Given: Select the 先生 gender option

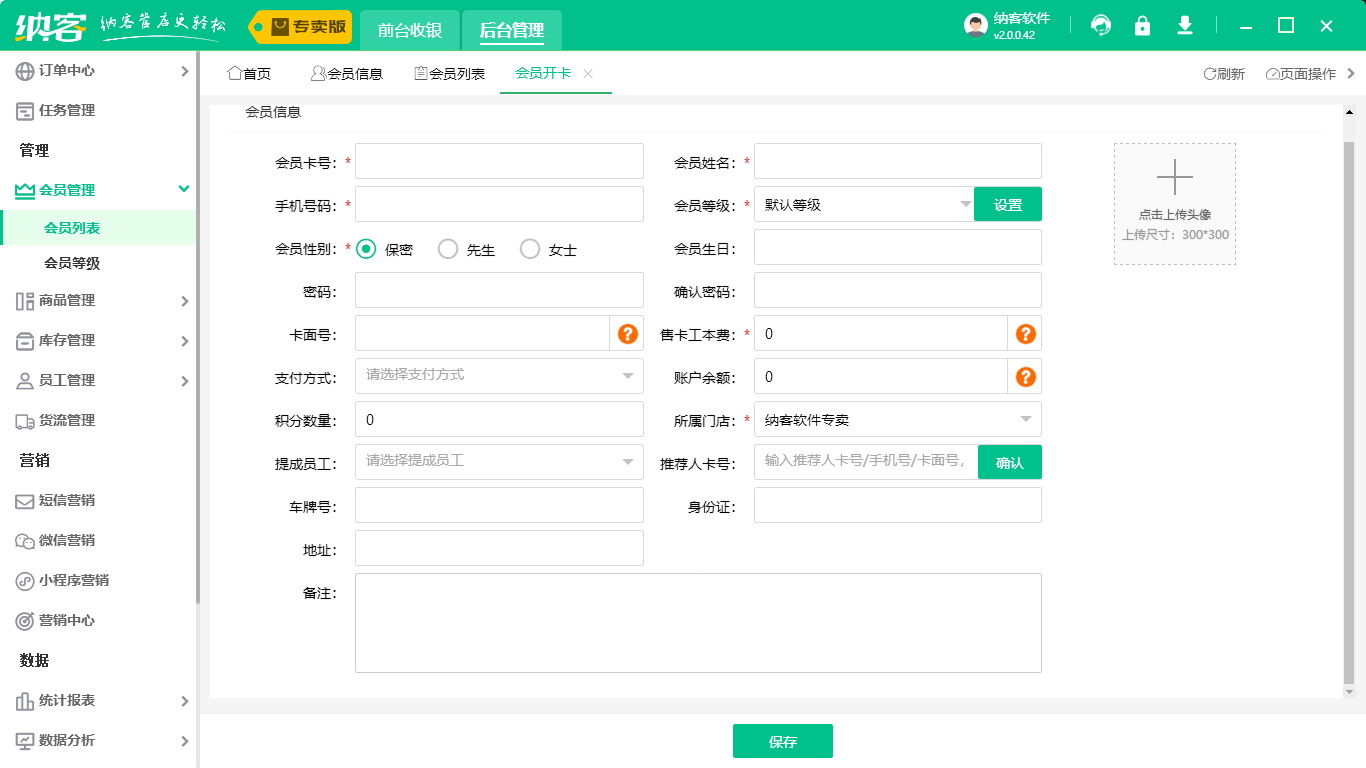Looking at the screenshot, I should (x=448, y=249).
